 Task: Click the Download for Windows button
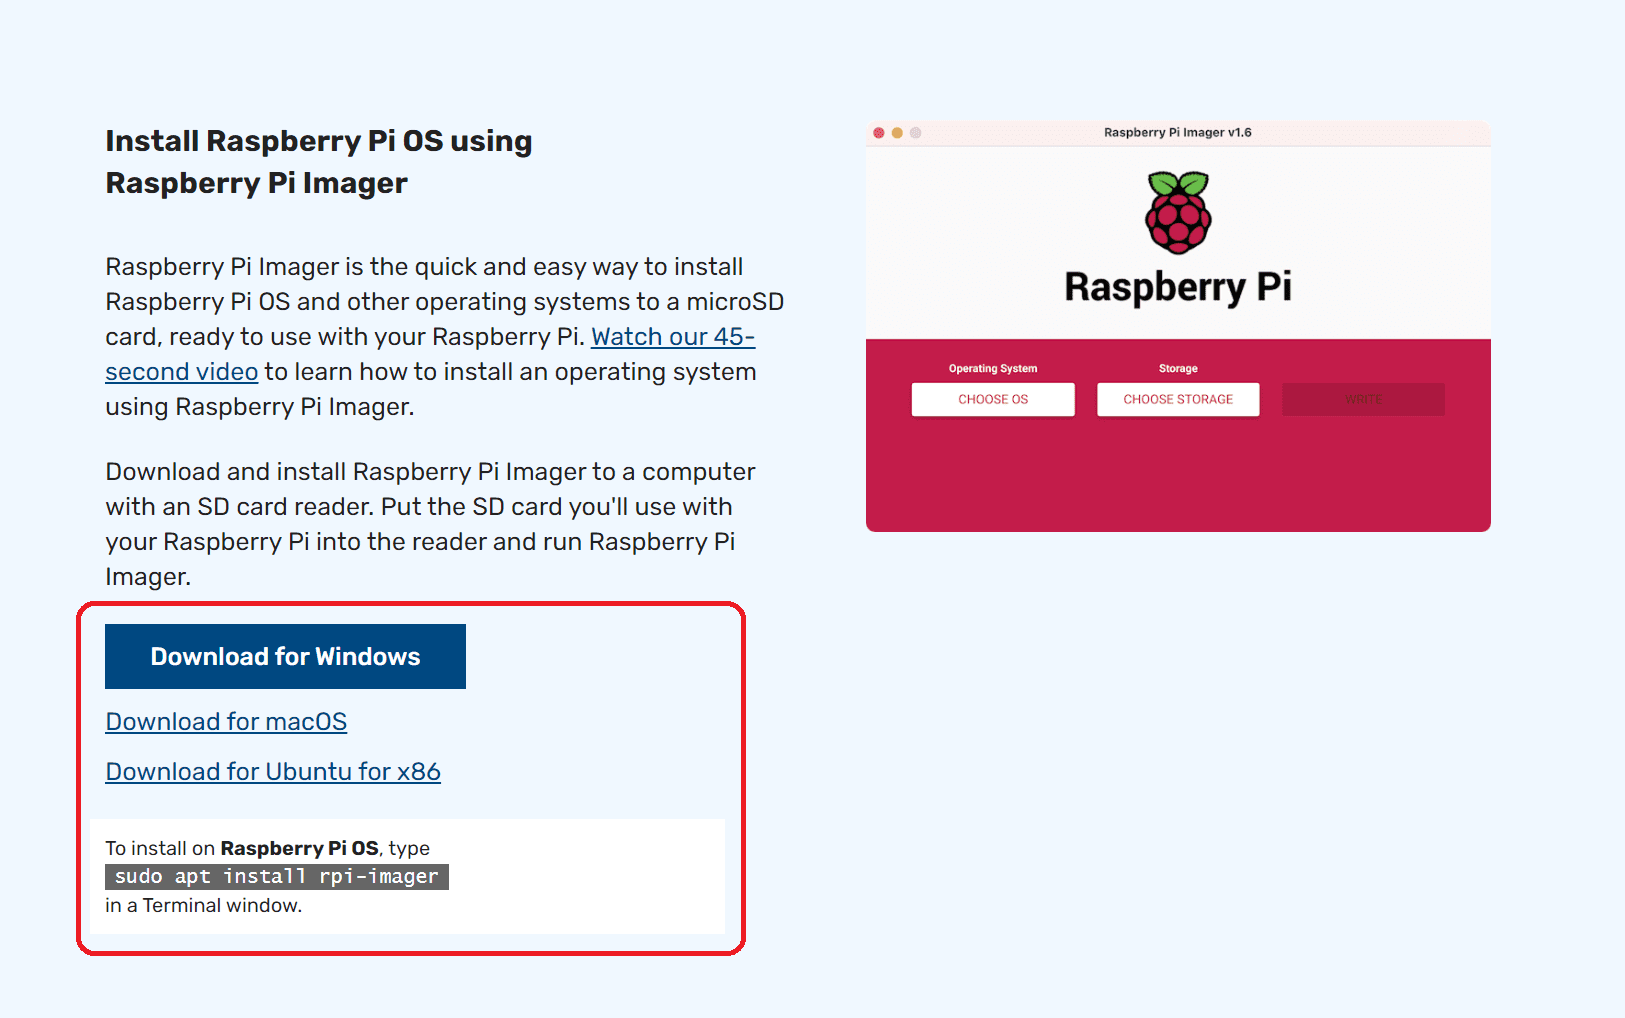tap(285, 656)
